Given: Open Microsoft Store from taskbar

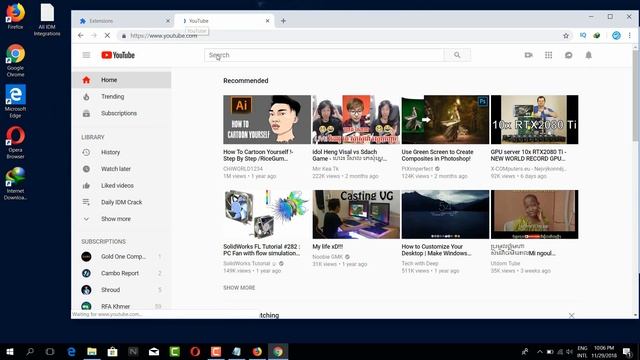Looking at the screenshot, I should pos(113,351).
